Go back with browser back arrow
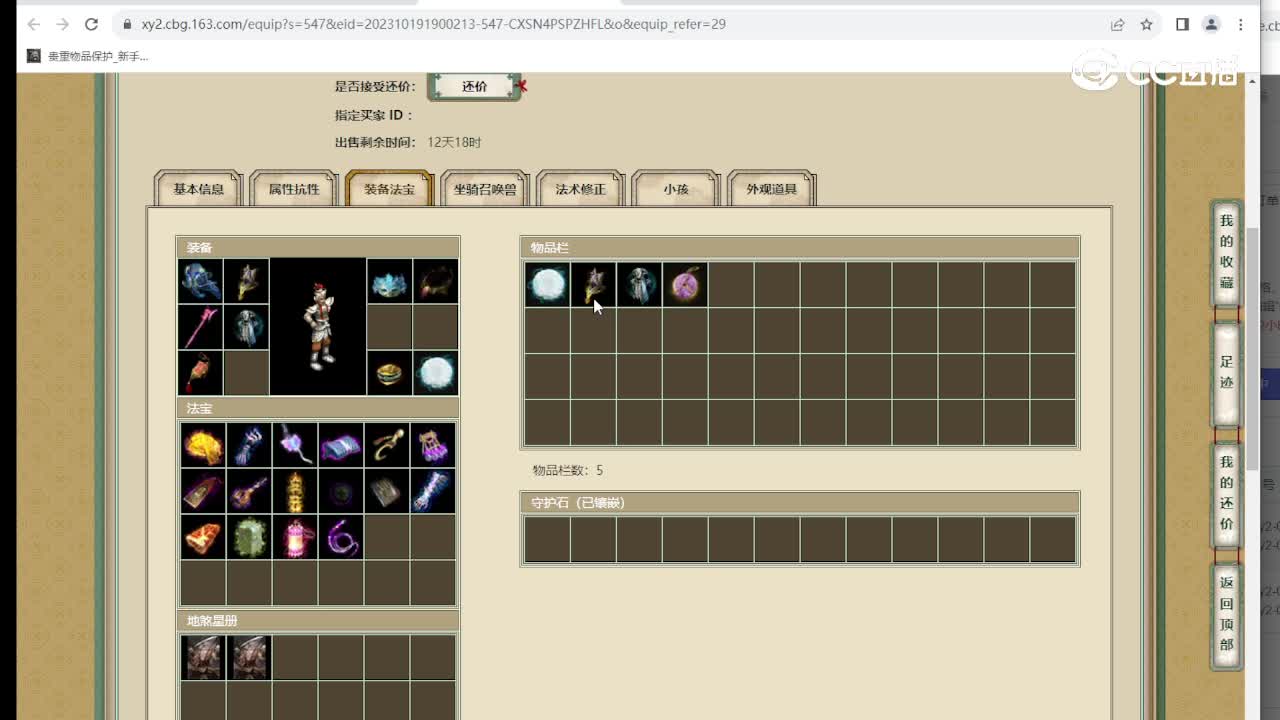 pos(33,24)
